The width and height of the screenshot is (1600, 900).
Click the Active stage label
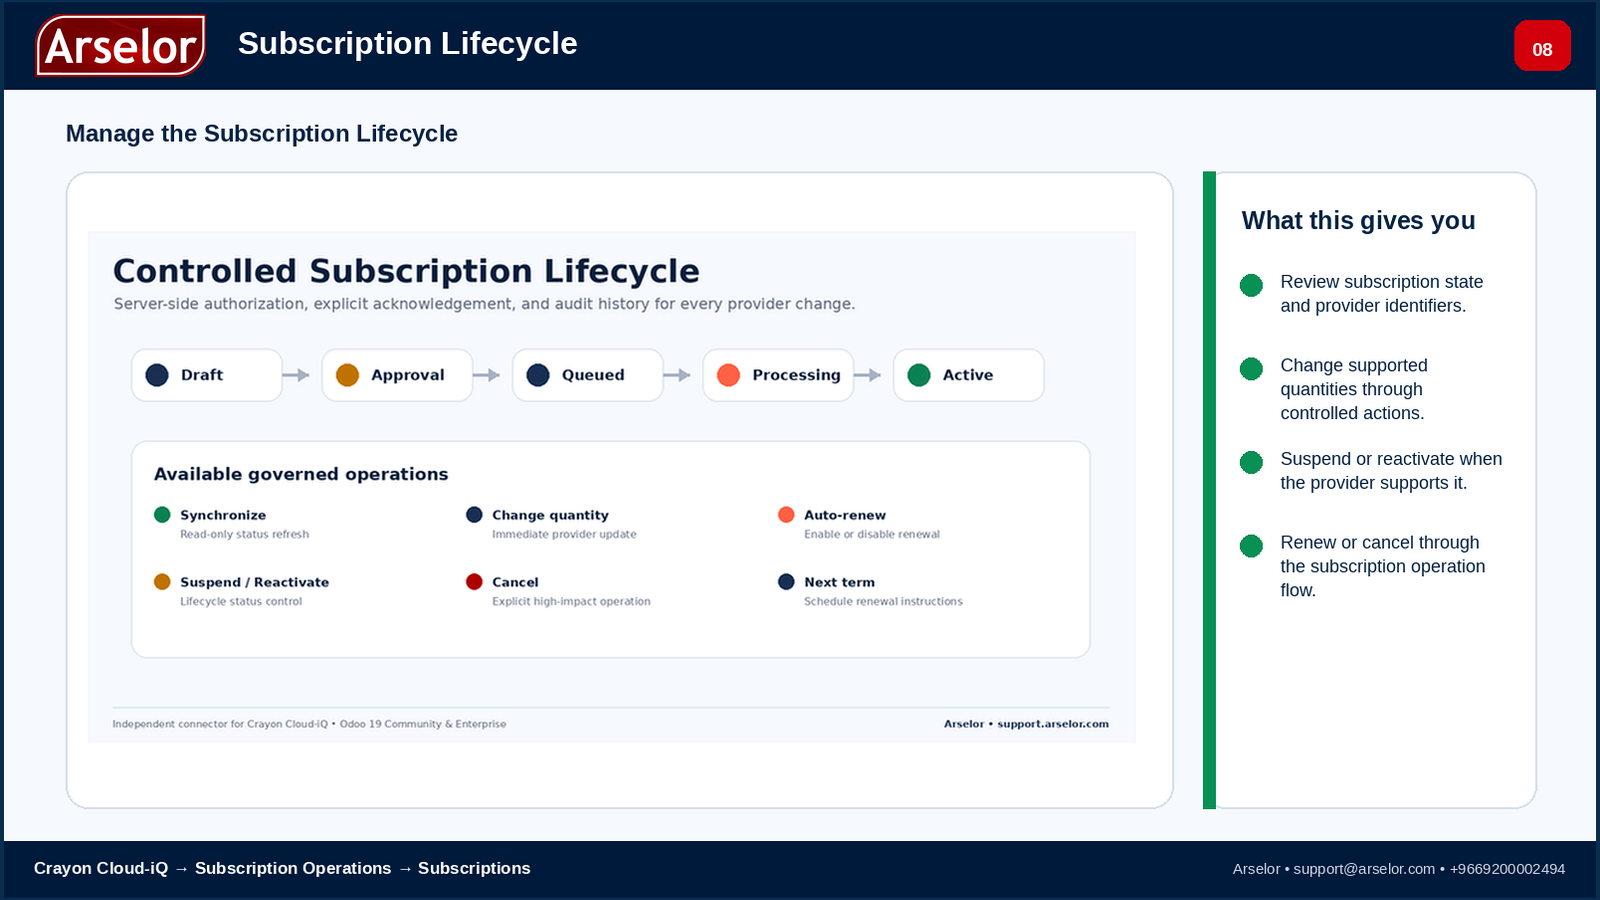coord(968,375)
